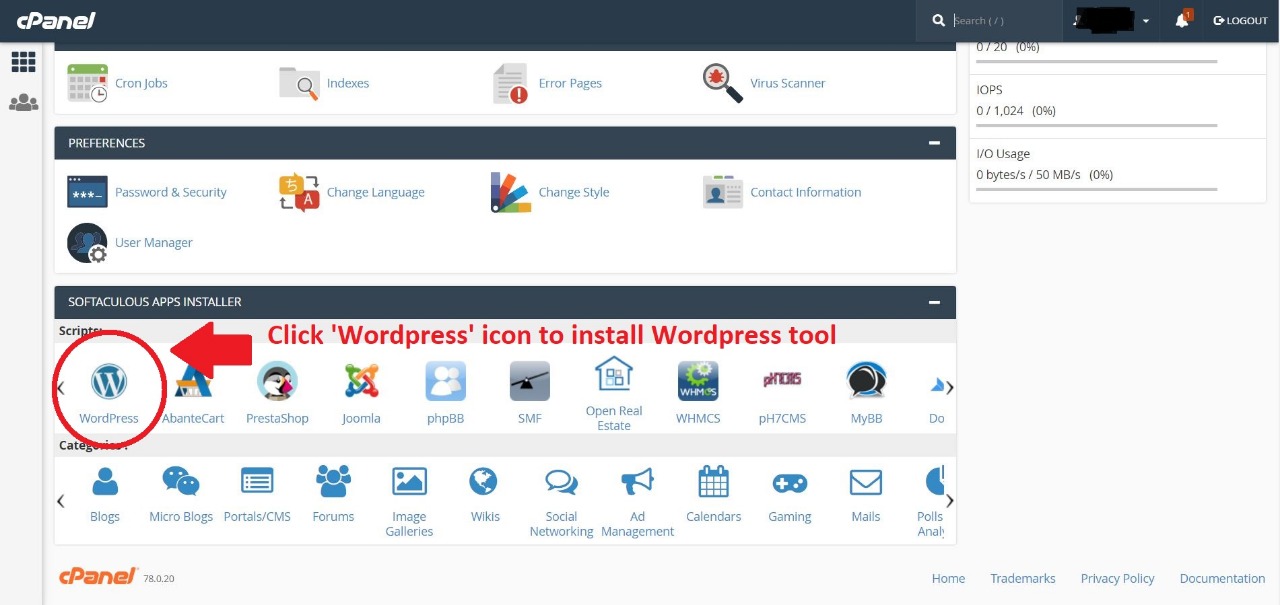The image size is (1280, 605).
Task: Open the notifications bell icon
Action: 1182,20
